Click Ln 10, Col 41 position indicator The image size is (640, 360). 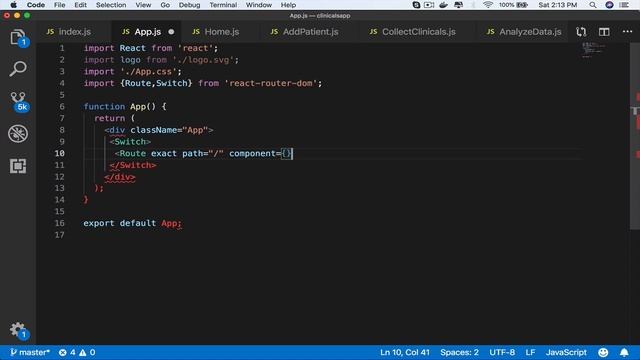404,352
